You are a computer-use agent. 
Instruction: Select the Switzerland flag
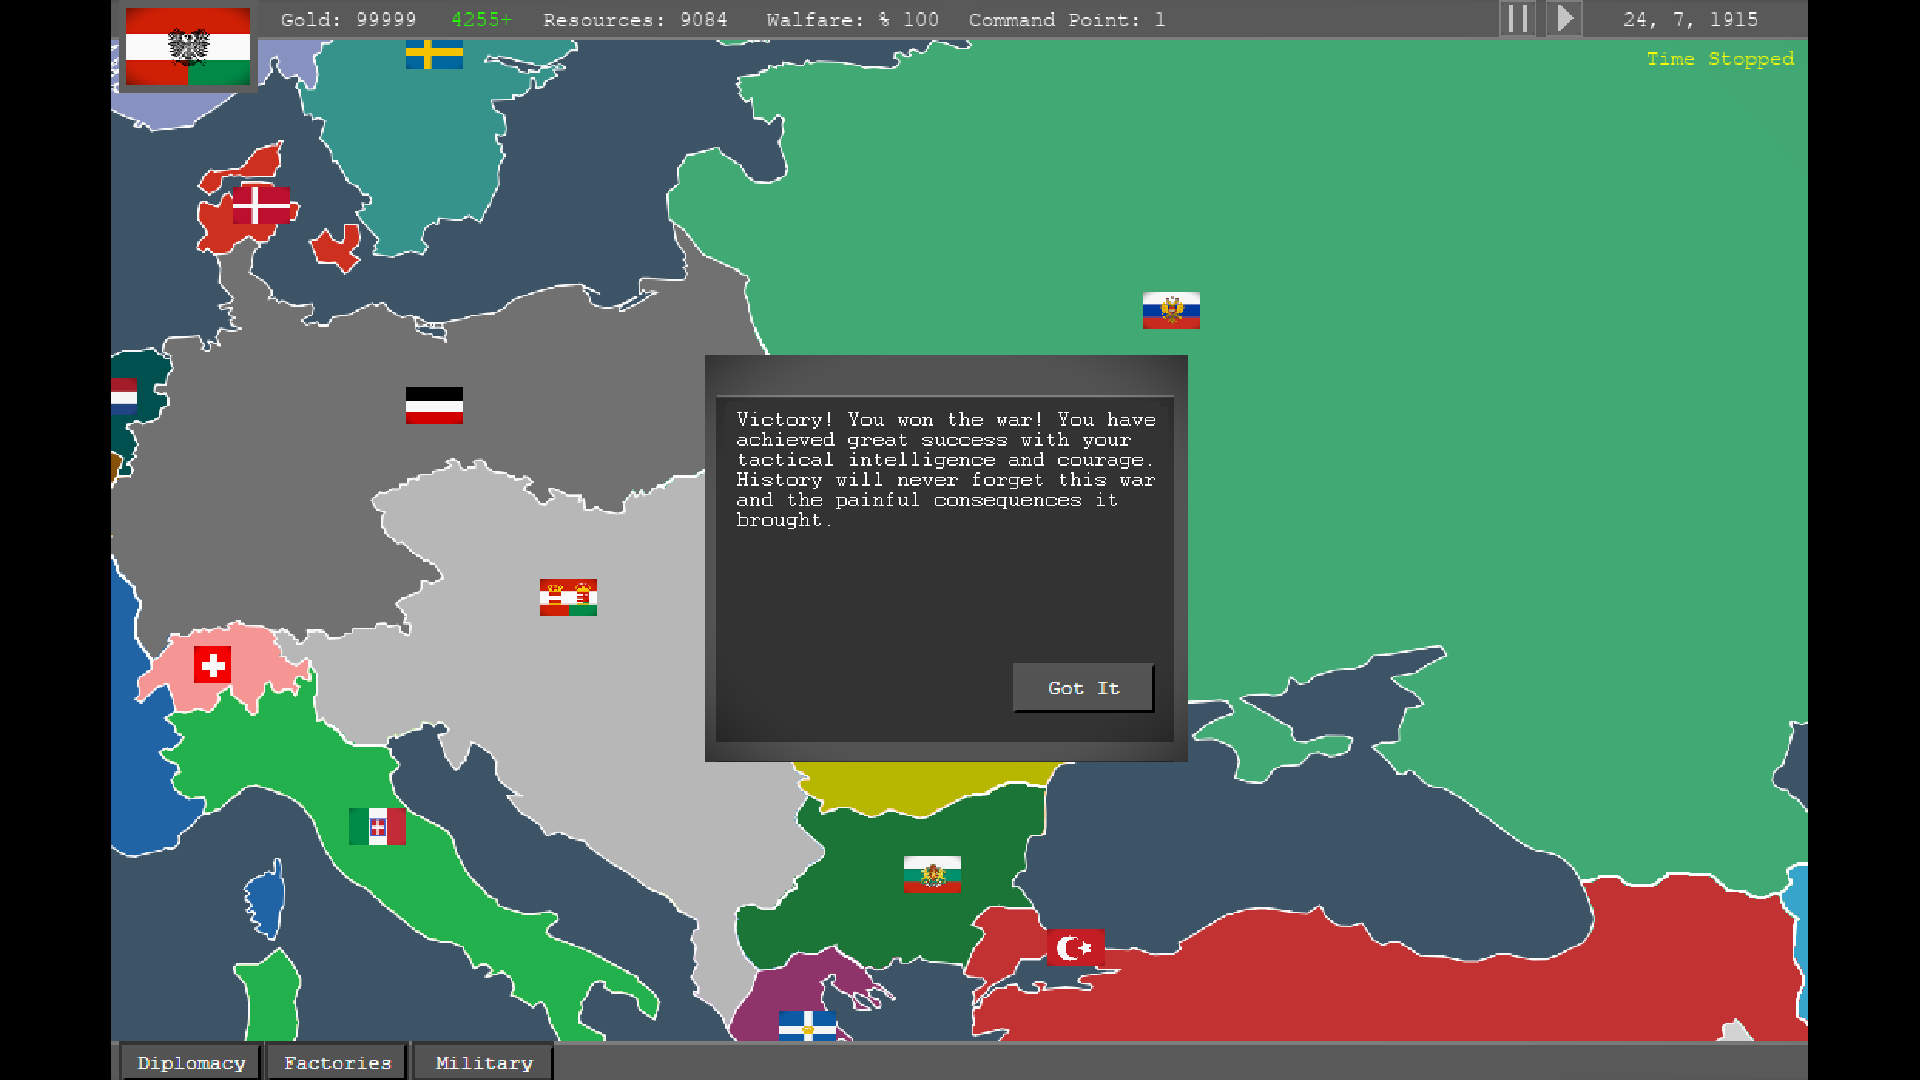point(212,665)
